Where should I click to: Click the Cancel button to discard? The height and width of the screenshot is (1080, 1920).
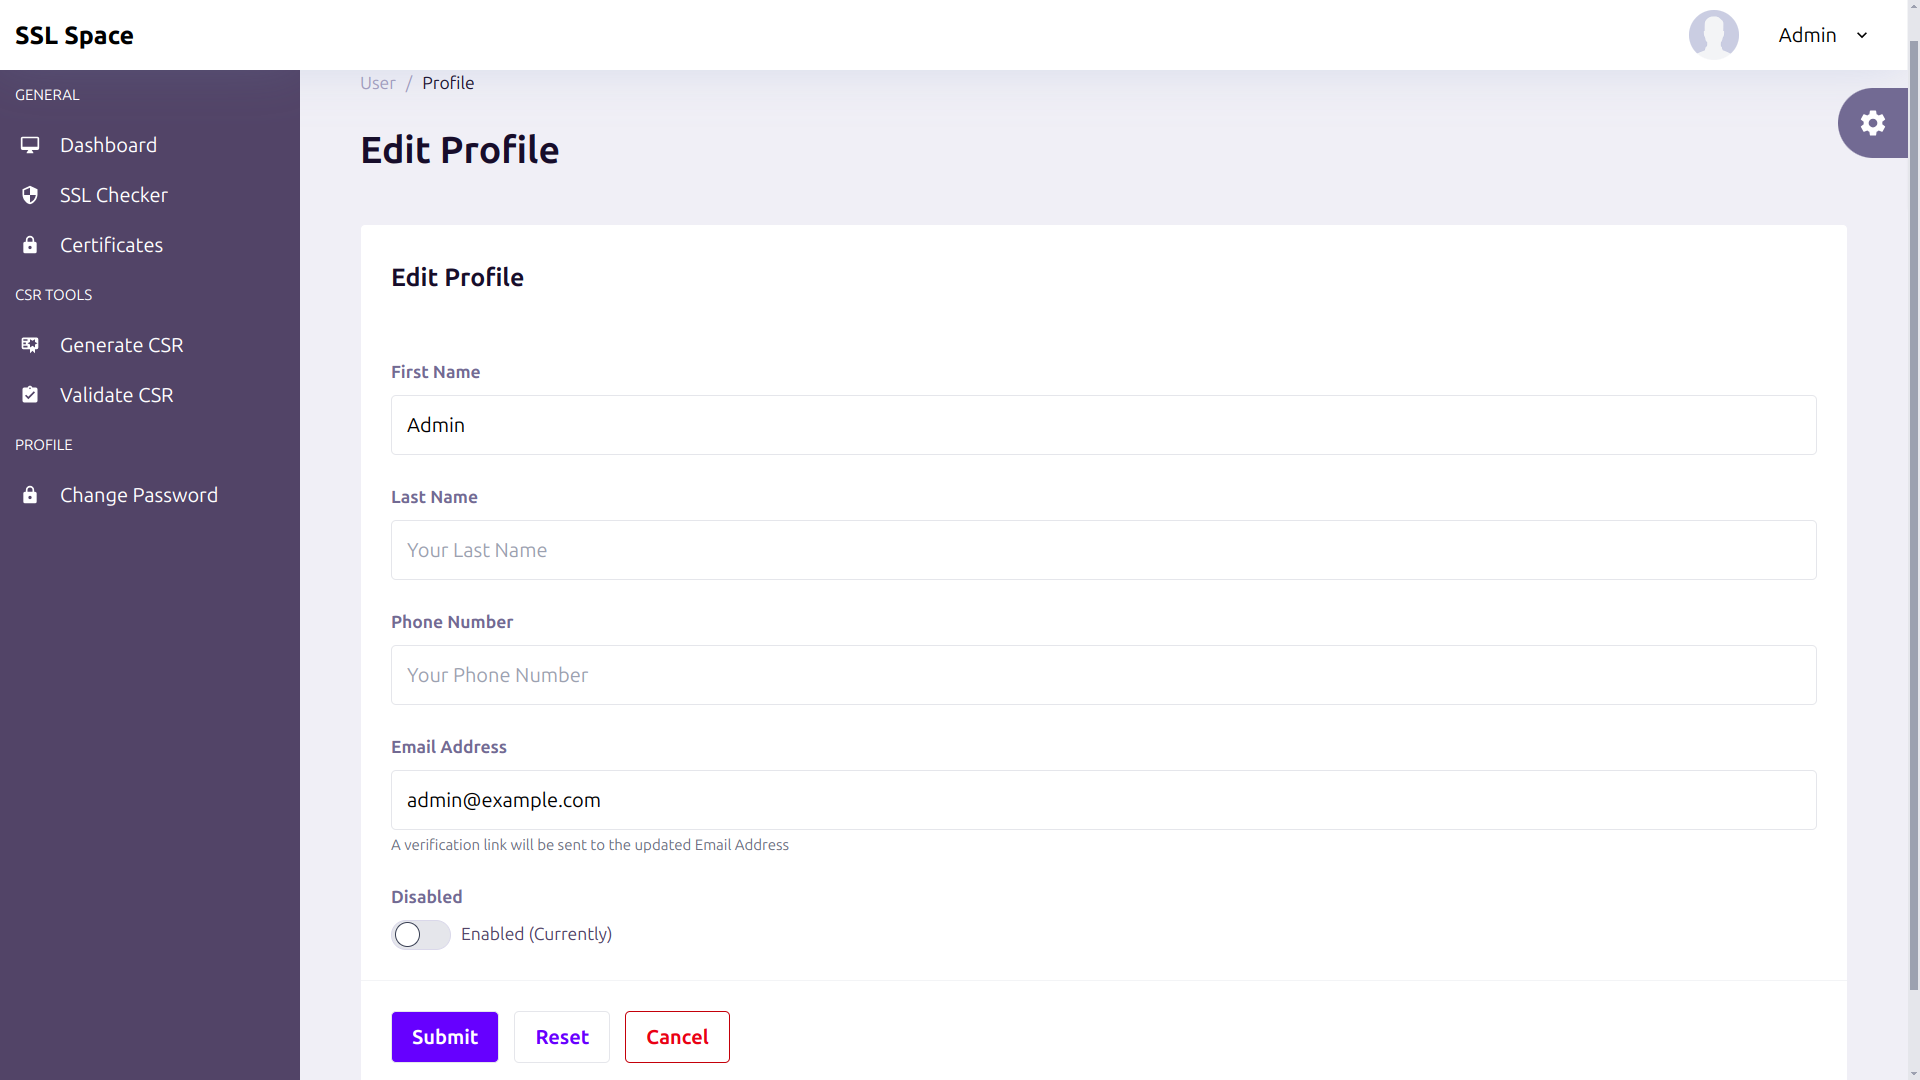(676, 1036)
